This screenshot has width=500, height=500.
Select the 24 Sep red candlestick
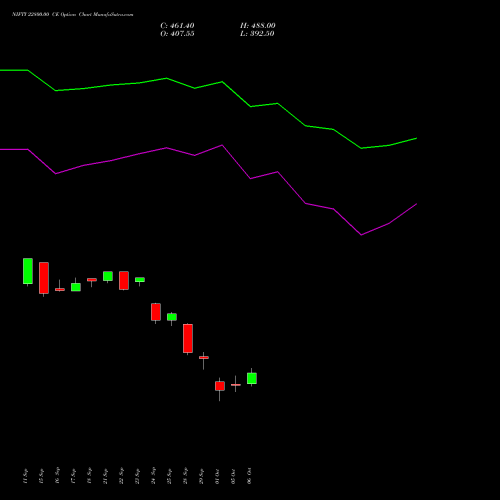[x=156, y=312]
